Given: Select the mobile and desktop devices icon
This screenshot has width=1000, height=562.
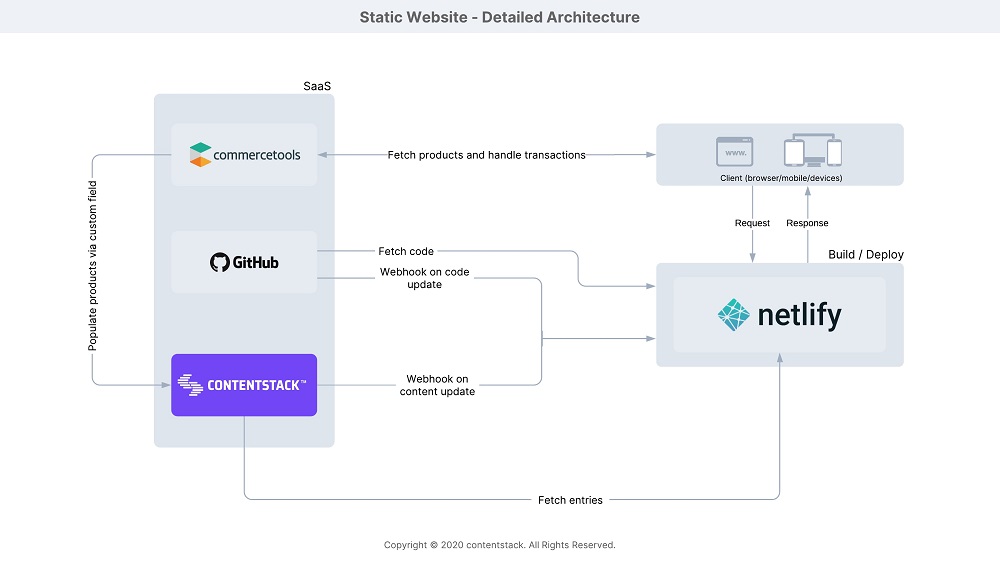Looking at the screenshot, I should (x=812, y=151).
